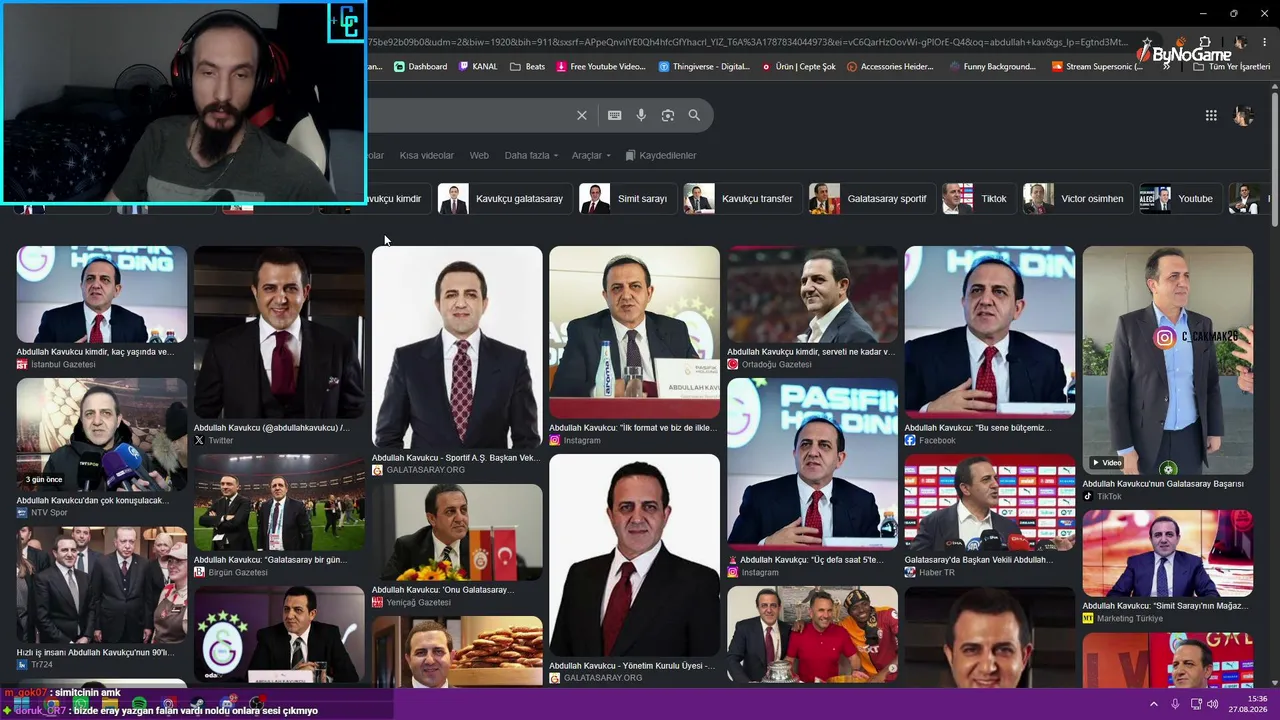
Task: Open the Yönetim Kurulu Üyesi portrait image
Action: (634, 555)
